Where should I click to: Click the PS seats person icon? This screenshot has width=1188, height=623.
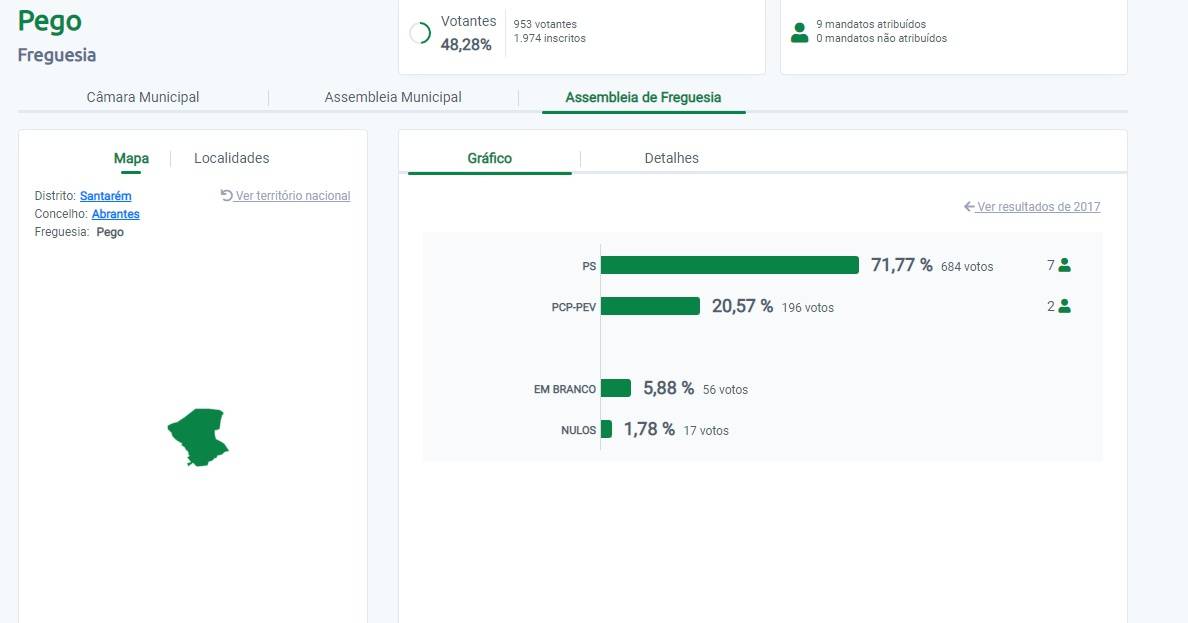[1064, 265]
